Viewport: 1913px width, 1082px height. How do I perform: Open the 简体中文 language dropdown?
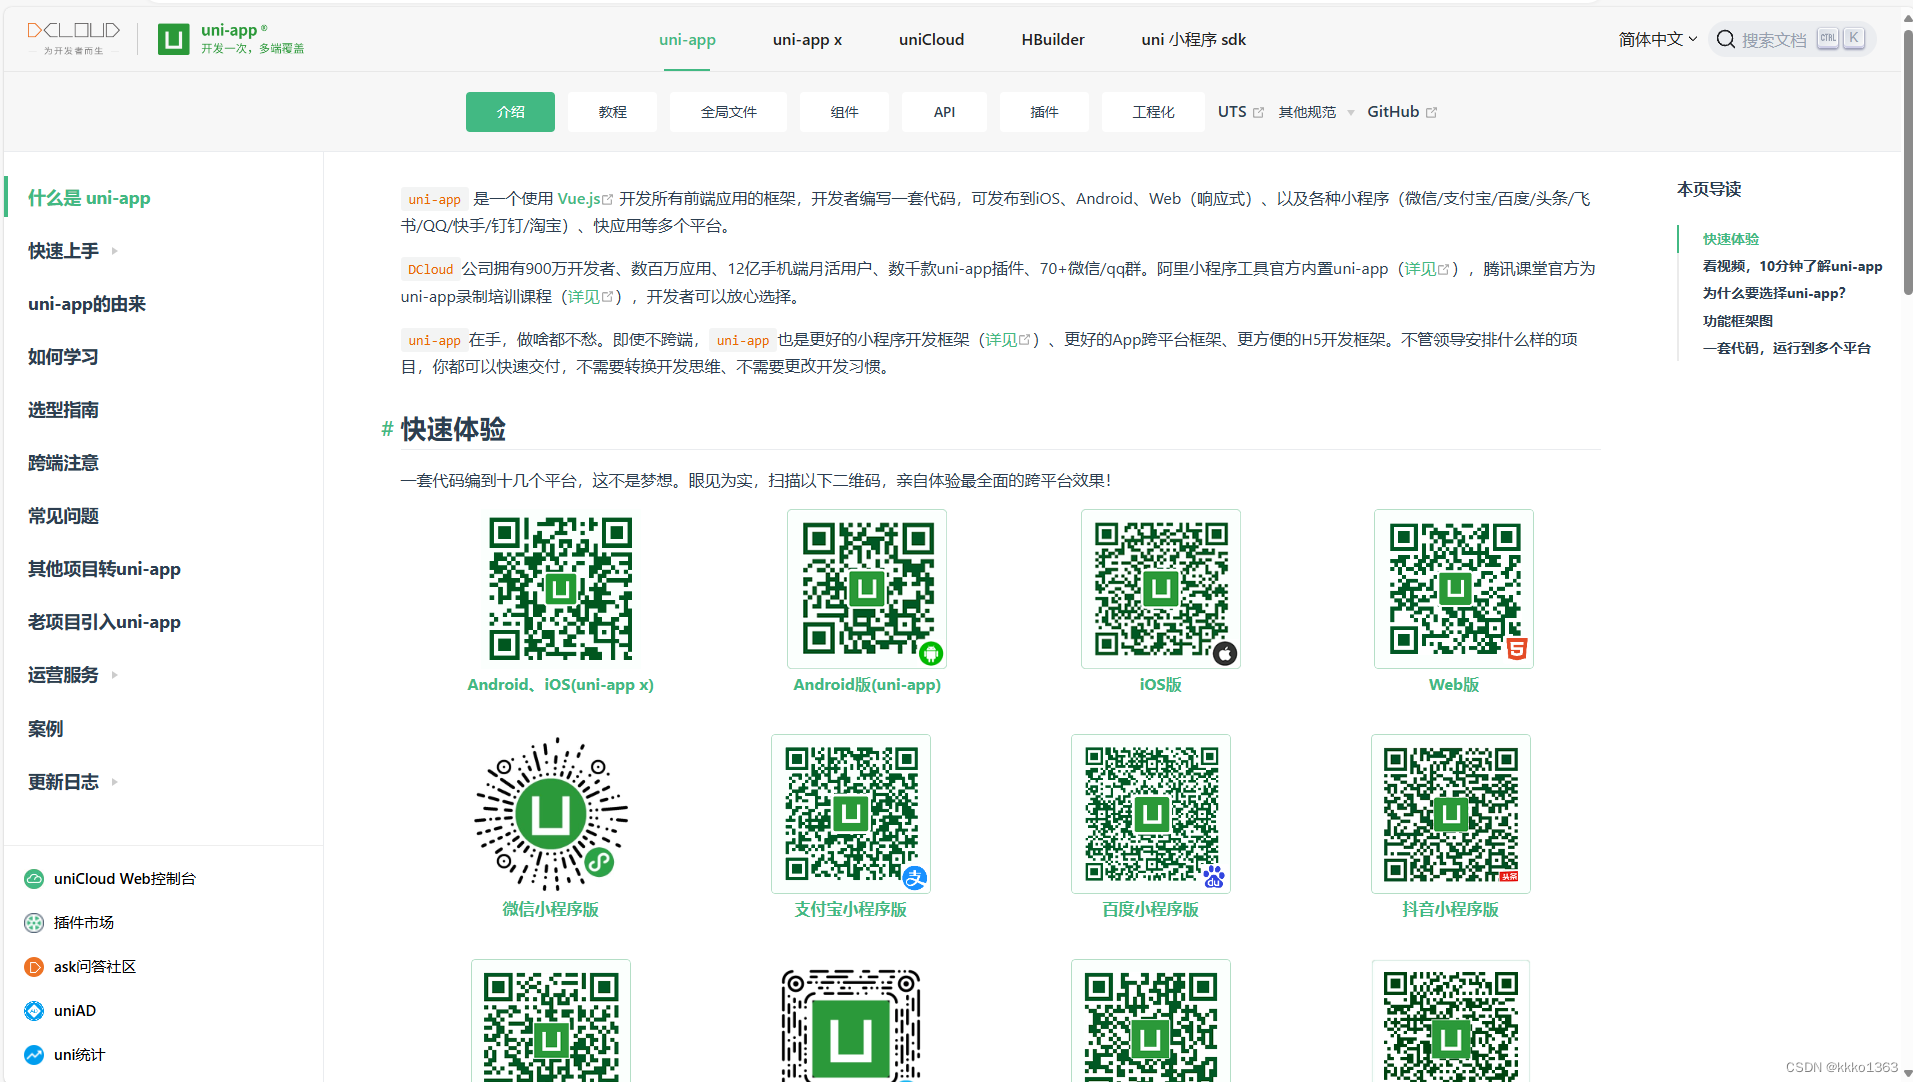pyautogui.click(x=1658, y=39)
